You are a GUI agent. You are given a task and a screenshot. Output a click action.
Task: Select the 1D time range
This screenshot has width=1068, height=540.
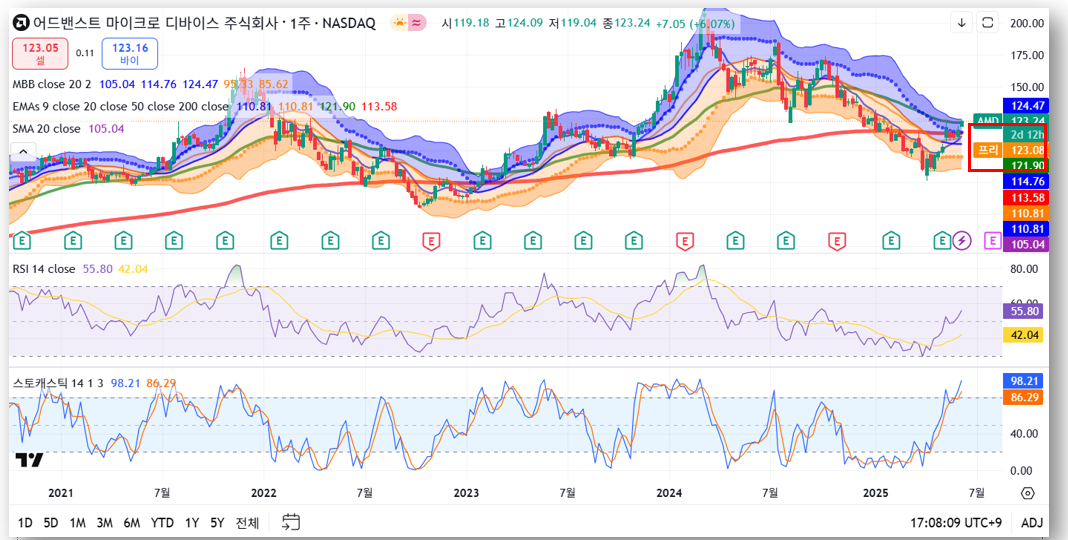[x=25, y=523]
